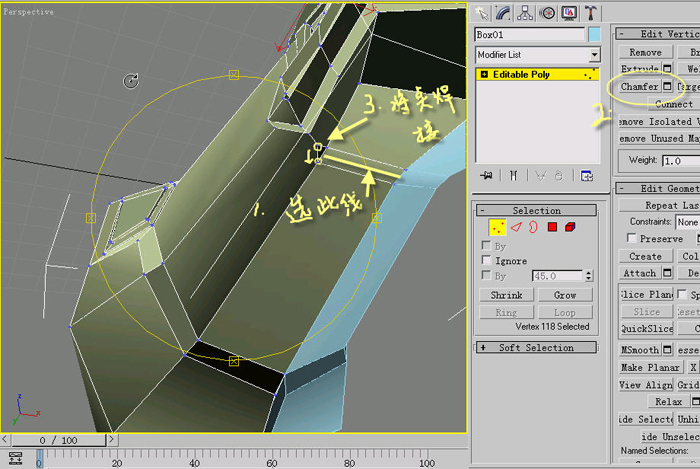Click the Make Planar button
This screenshot has width=700, height=469.
(650, 367)
